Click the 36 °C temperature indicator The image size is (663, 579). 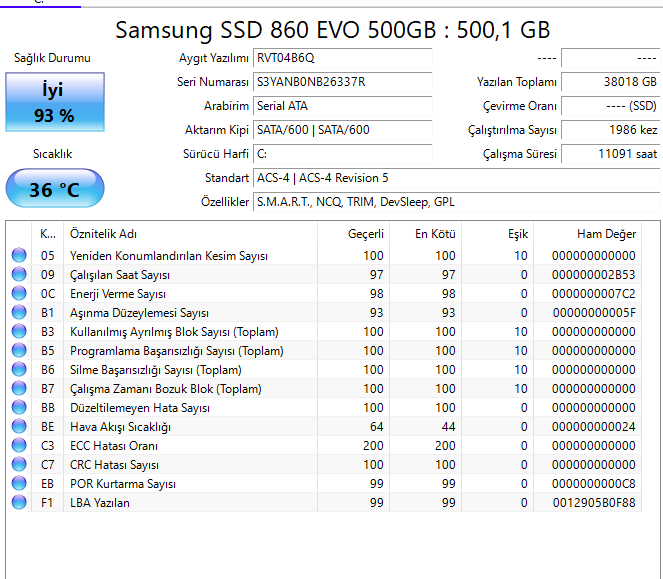(x=55, y=188)
